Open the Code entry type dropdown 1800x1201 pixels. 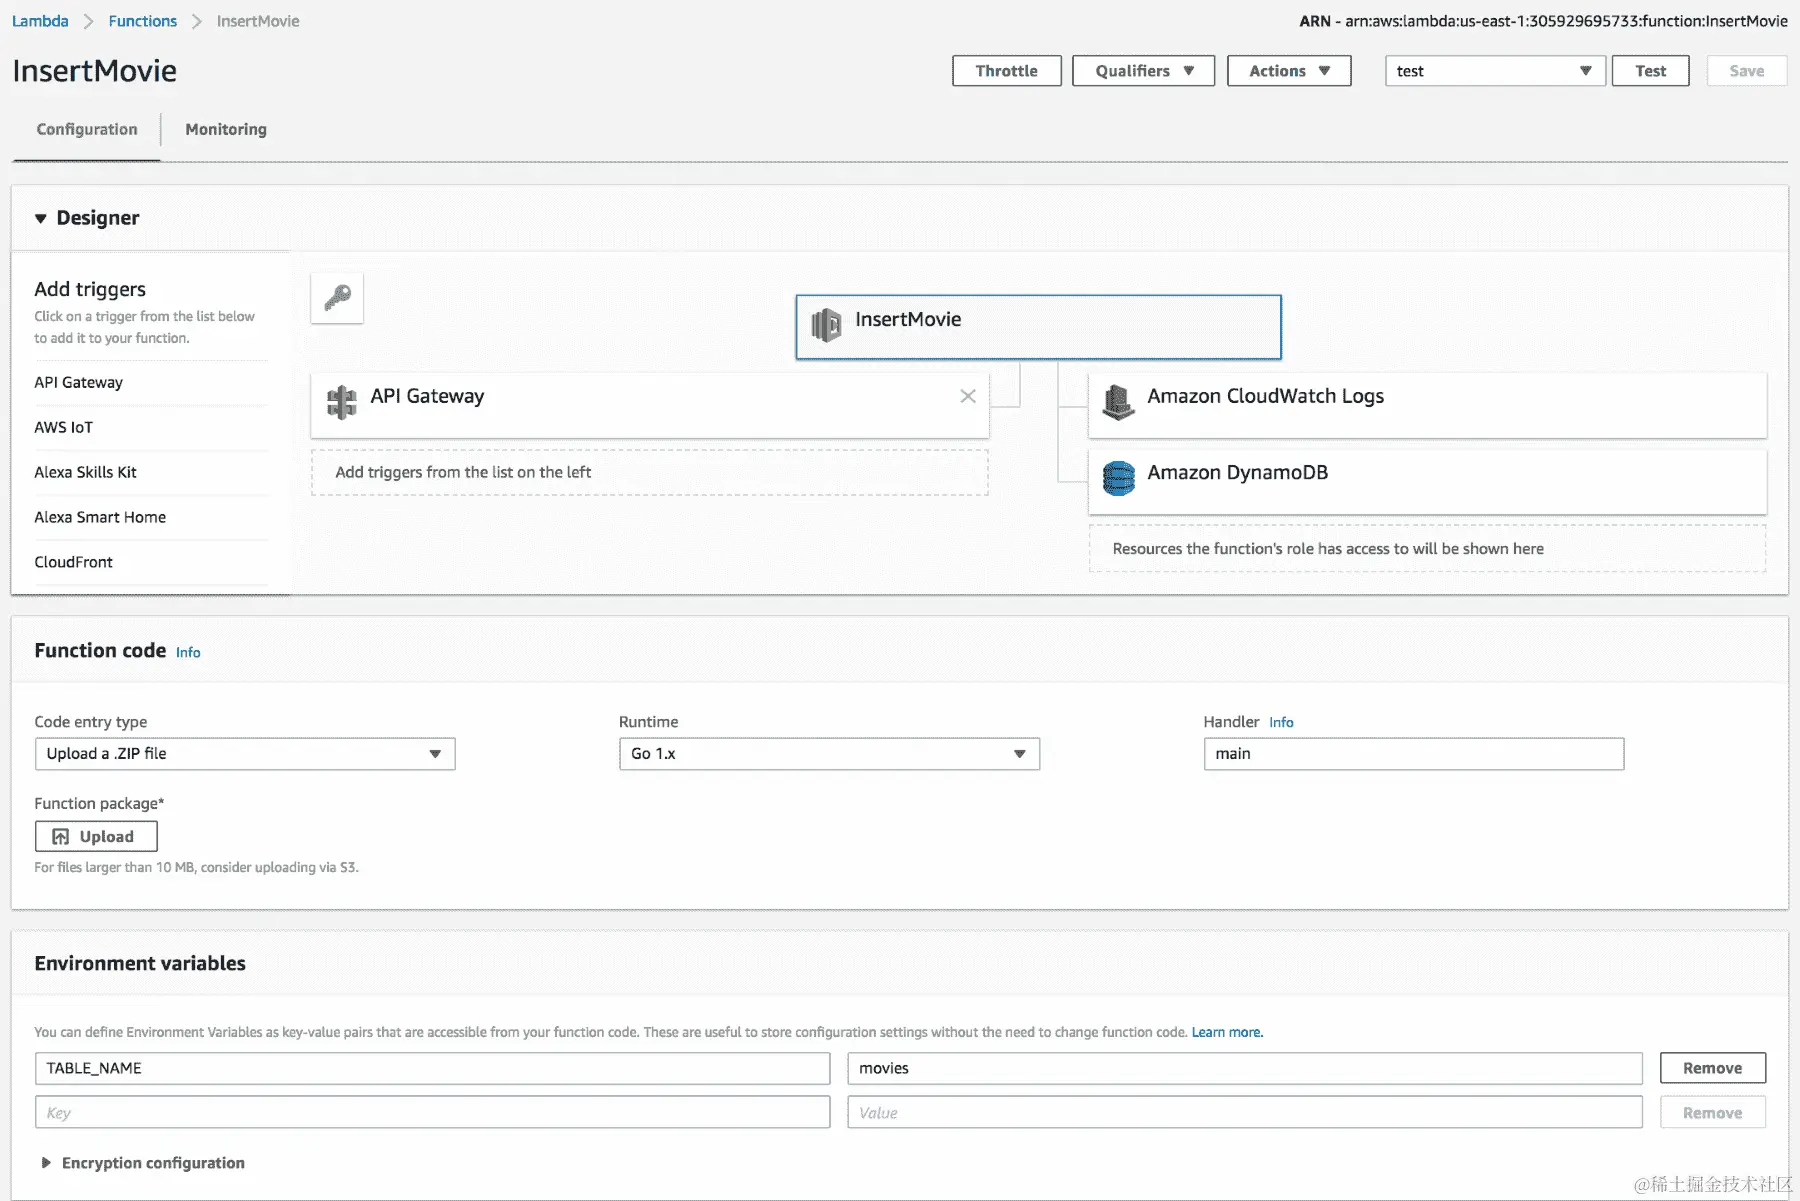coord(245,754)
